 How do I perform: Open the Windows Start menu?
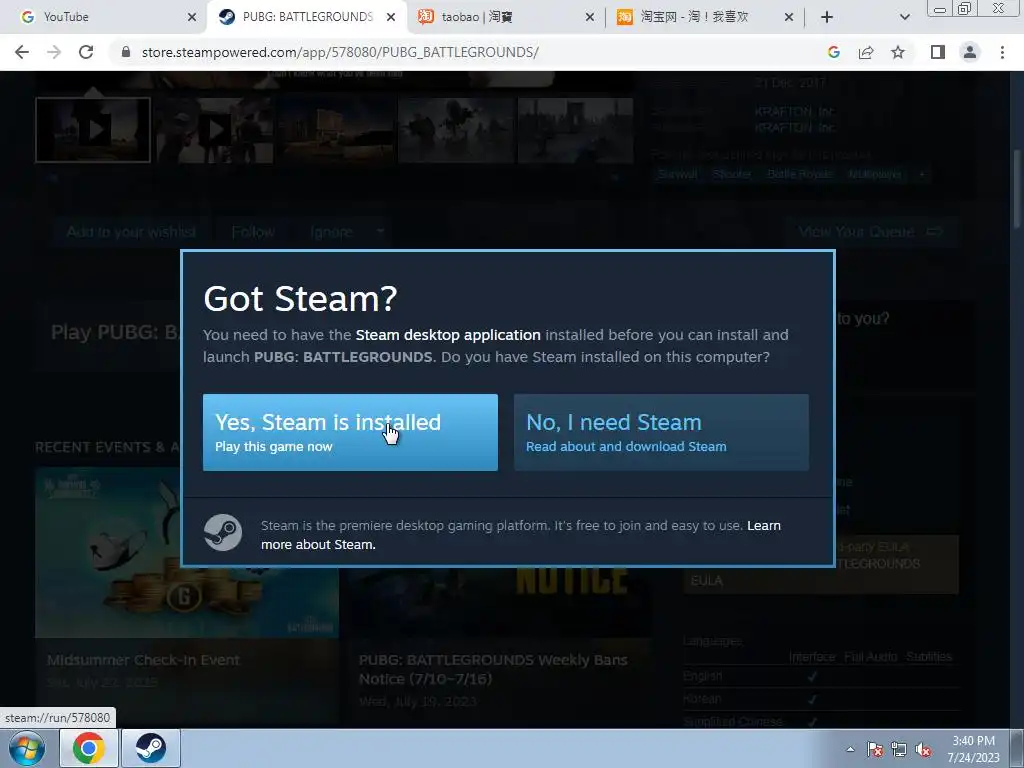point(26,748)
